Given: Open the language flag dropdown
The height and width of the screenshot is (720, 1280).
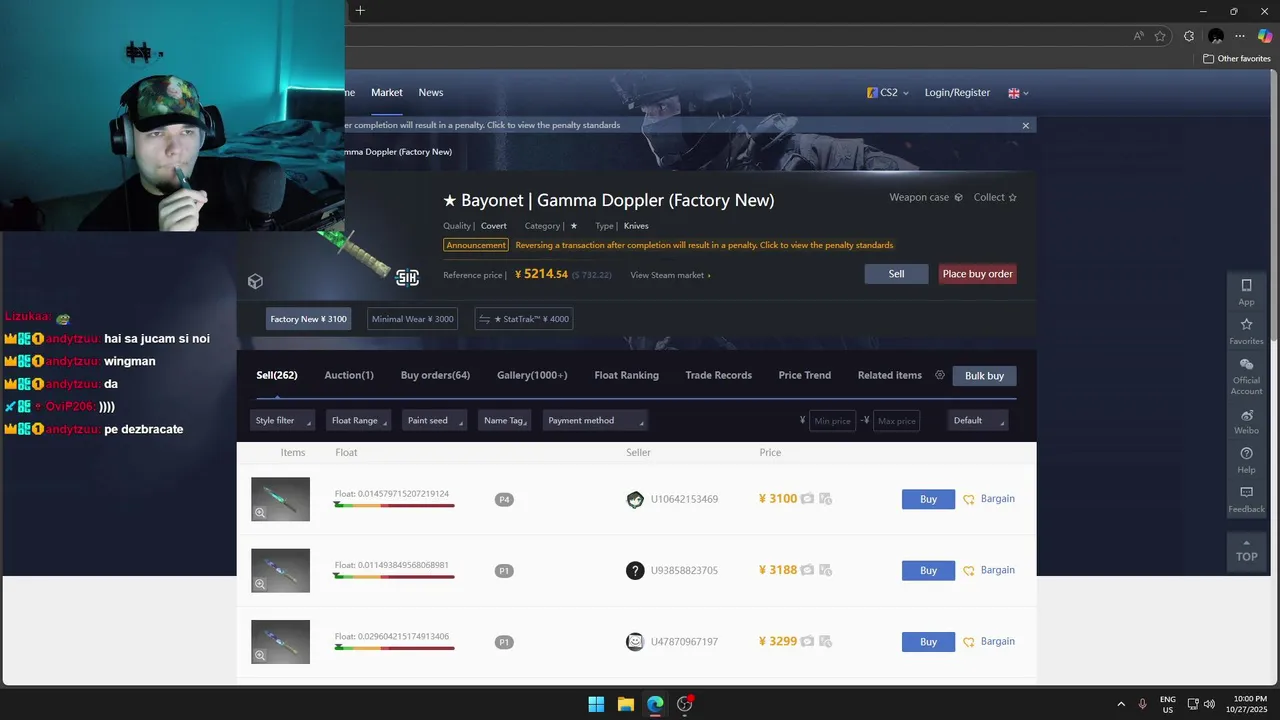Looking at the screenshot, I should tap(1018, 93).
